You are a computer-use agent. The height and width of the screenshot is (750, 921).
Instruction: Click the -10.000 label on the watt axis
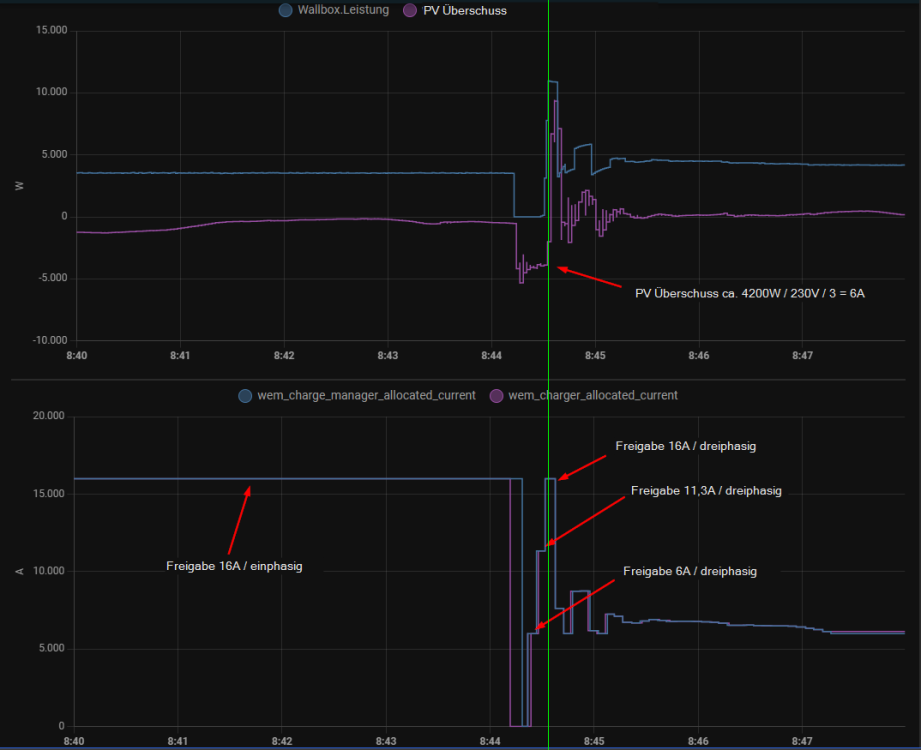coord(46,341)
